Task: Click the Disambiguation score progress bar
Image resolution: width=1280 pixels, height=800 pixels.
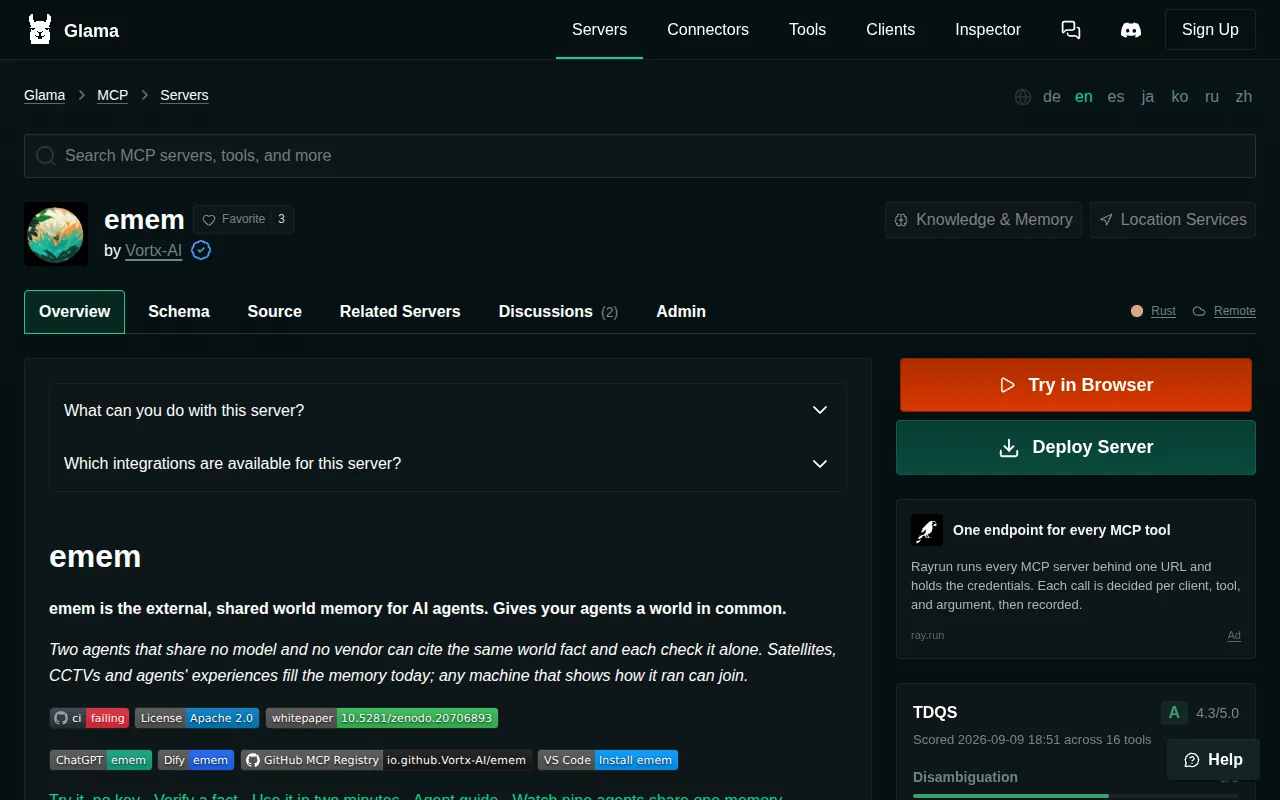Action: pos(1076,796)
